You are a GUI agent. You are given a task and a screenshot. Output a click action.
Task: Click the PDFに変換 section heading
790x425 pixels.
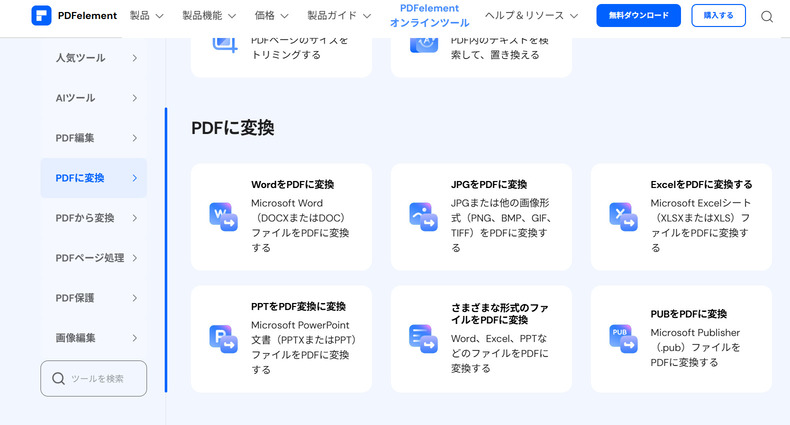[x=232, y=128]
